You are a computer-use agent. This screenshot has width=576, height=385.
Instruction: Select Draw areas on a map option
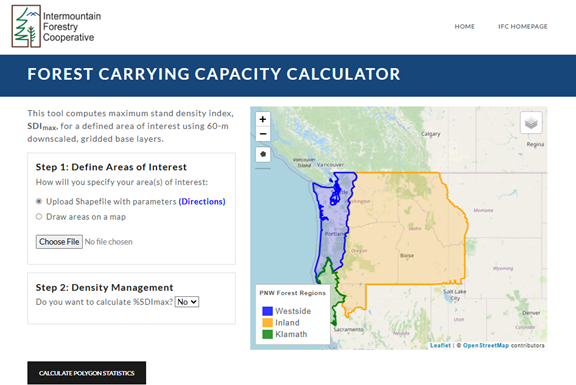click(x=39, y=216)
